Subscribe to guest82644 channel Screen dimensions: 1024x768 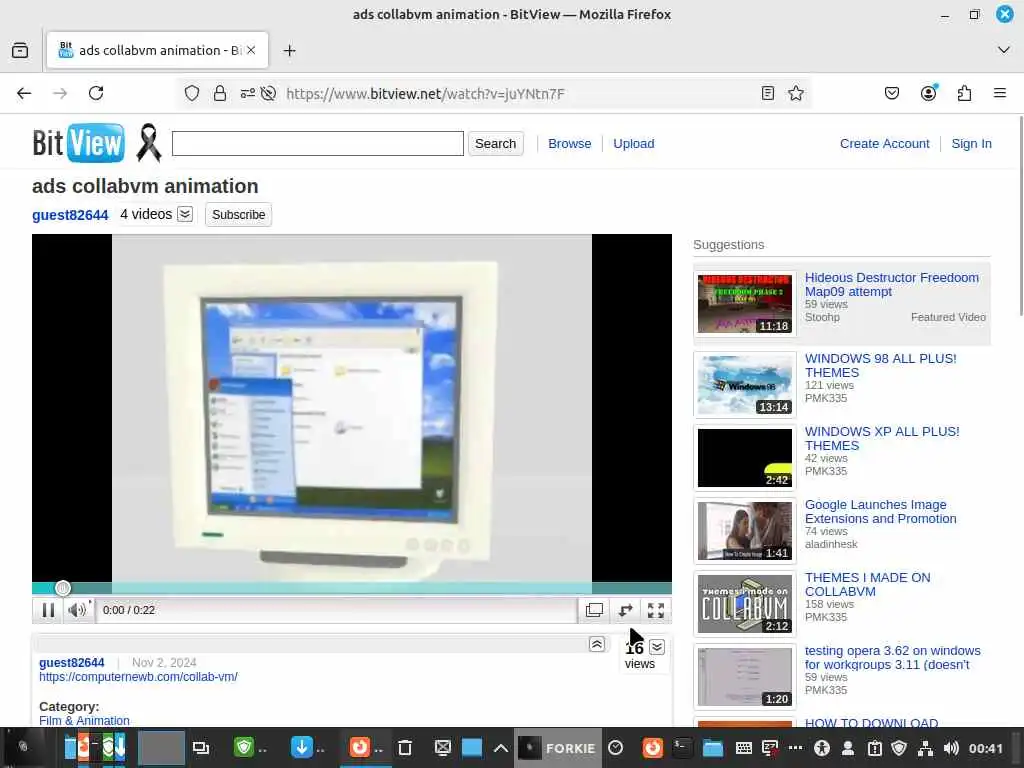[x=238, y=215]
